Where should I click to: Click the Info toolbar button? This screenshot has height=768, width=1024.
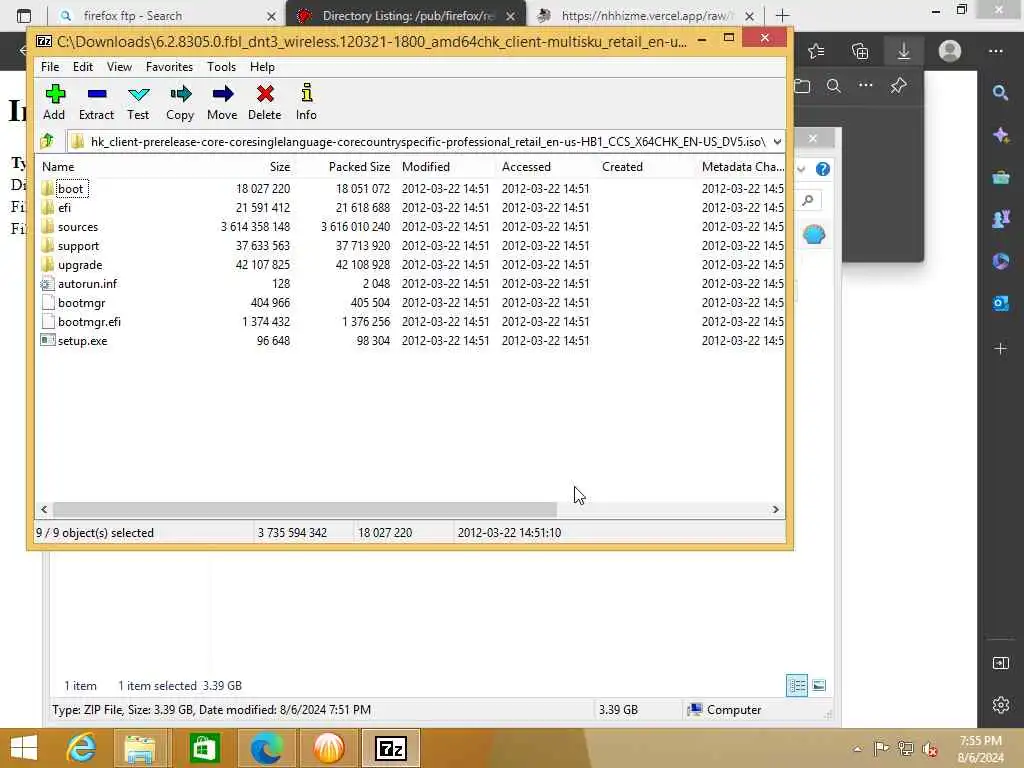tap(306, 103)
